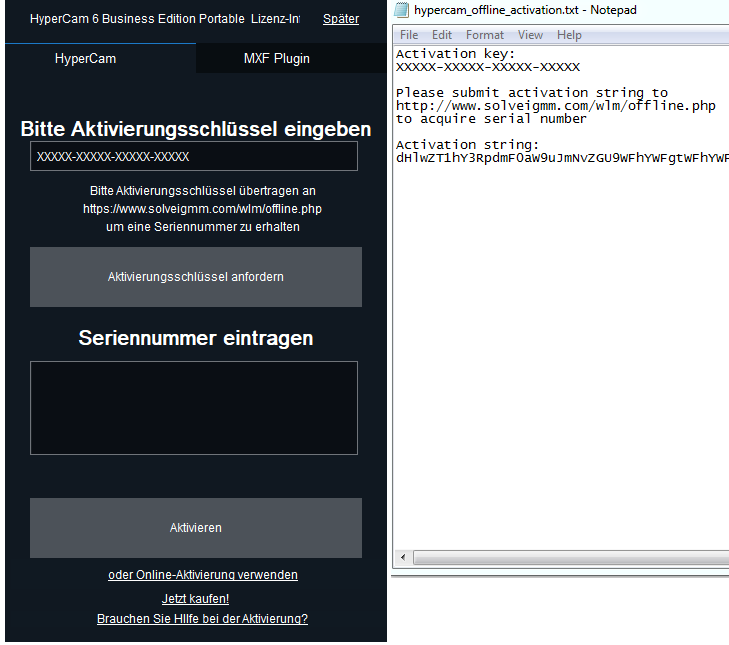The image size is (729, 645).
Task: Click the activation key input field
Action: tap(194, 156)
